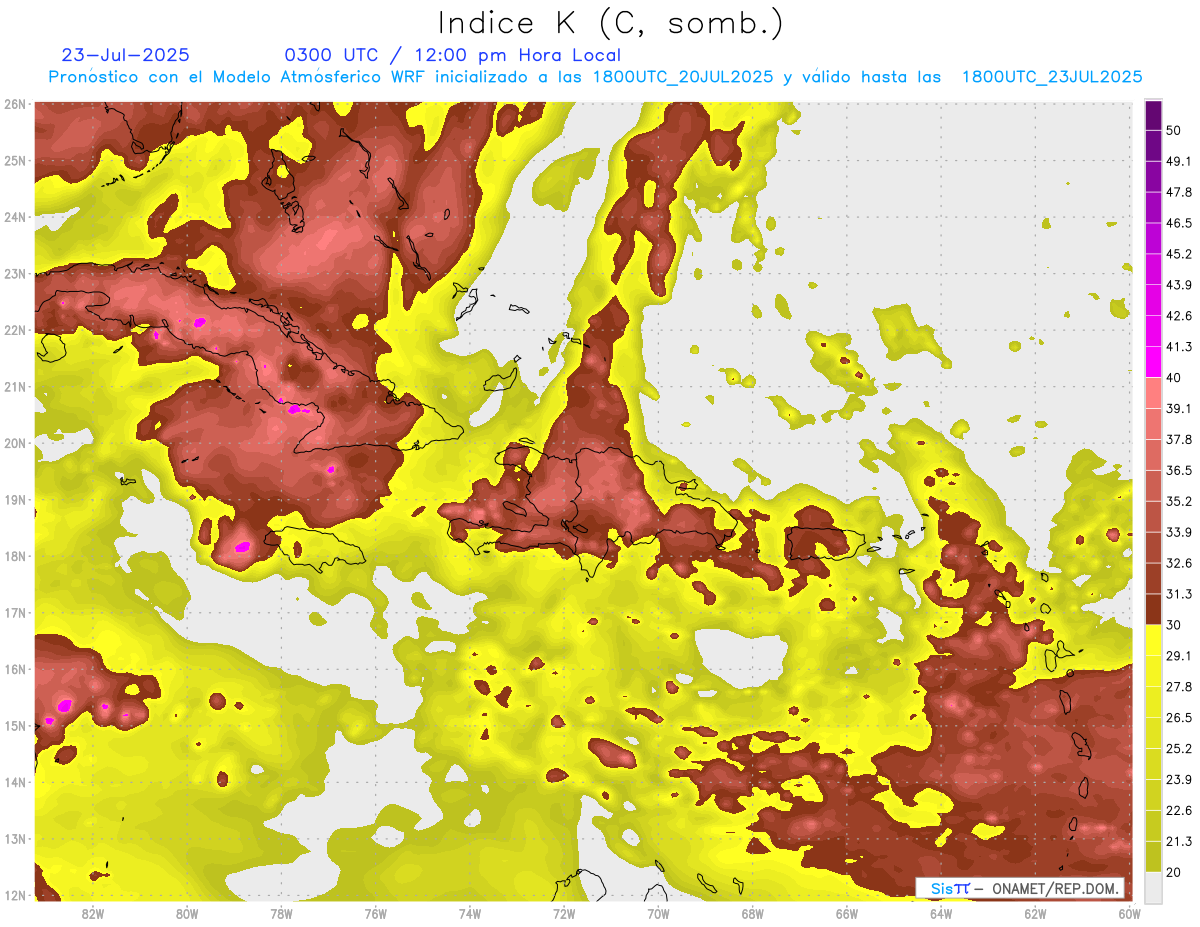Viewport: 1200px width, 927px height.
Task: Click the "82W" longitude label
Action: 93,914
